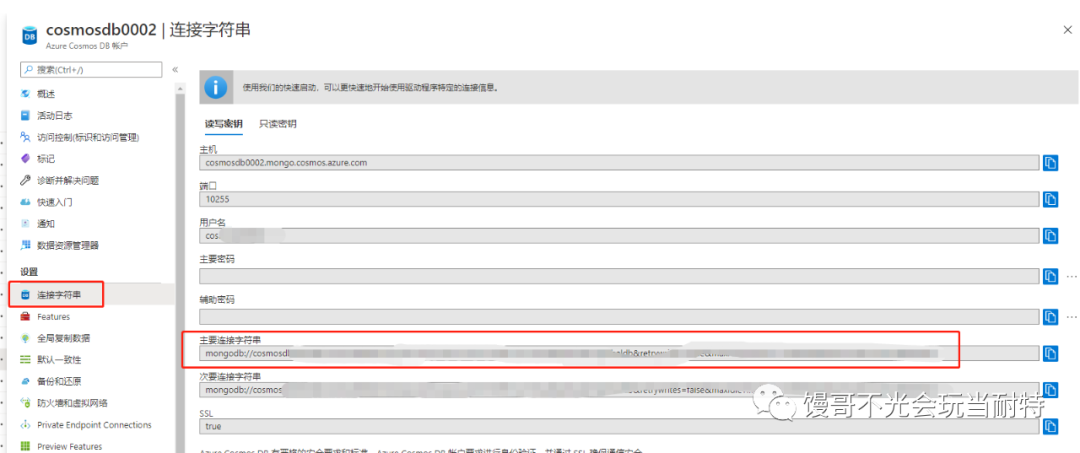This screenshot has width=1080, height=453.
Task: Click the secondary password (辅助密码) field
Action: [x=619, y=317]
